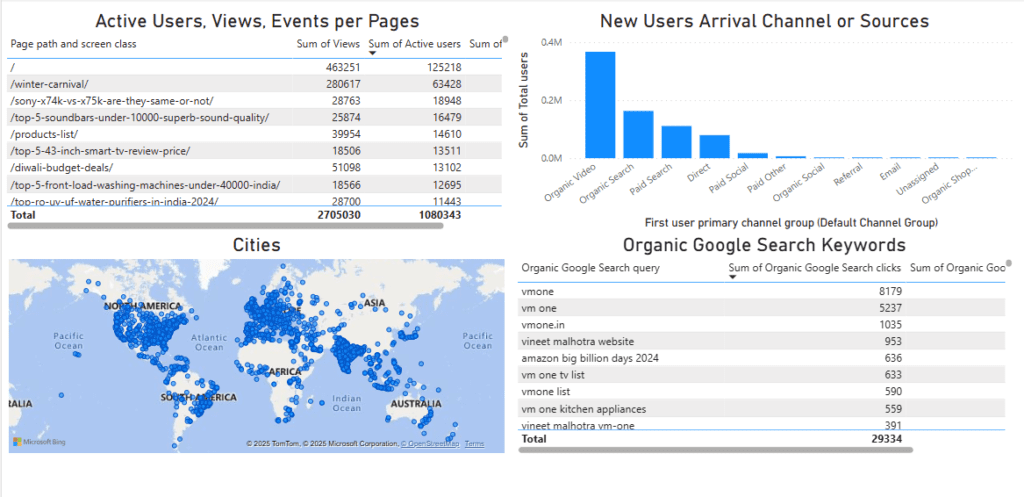Select /sony-x74k-vs-x75k-are-they-same-or-not/ row
The image size is (1024, 497).
[255, 101]
